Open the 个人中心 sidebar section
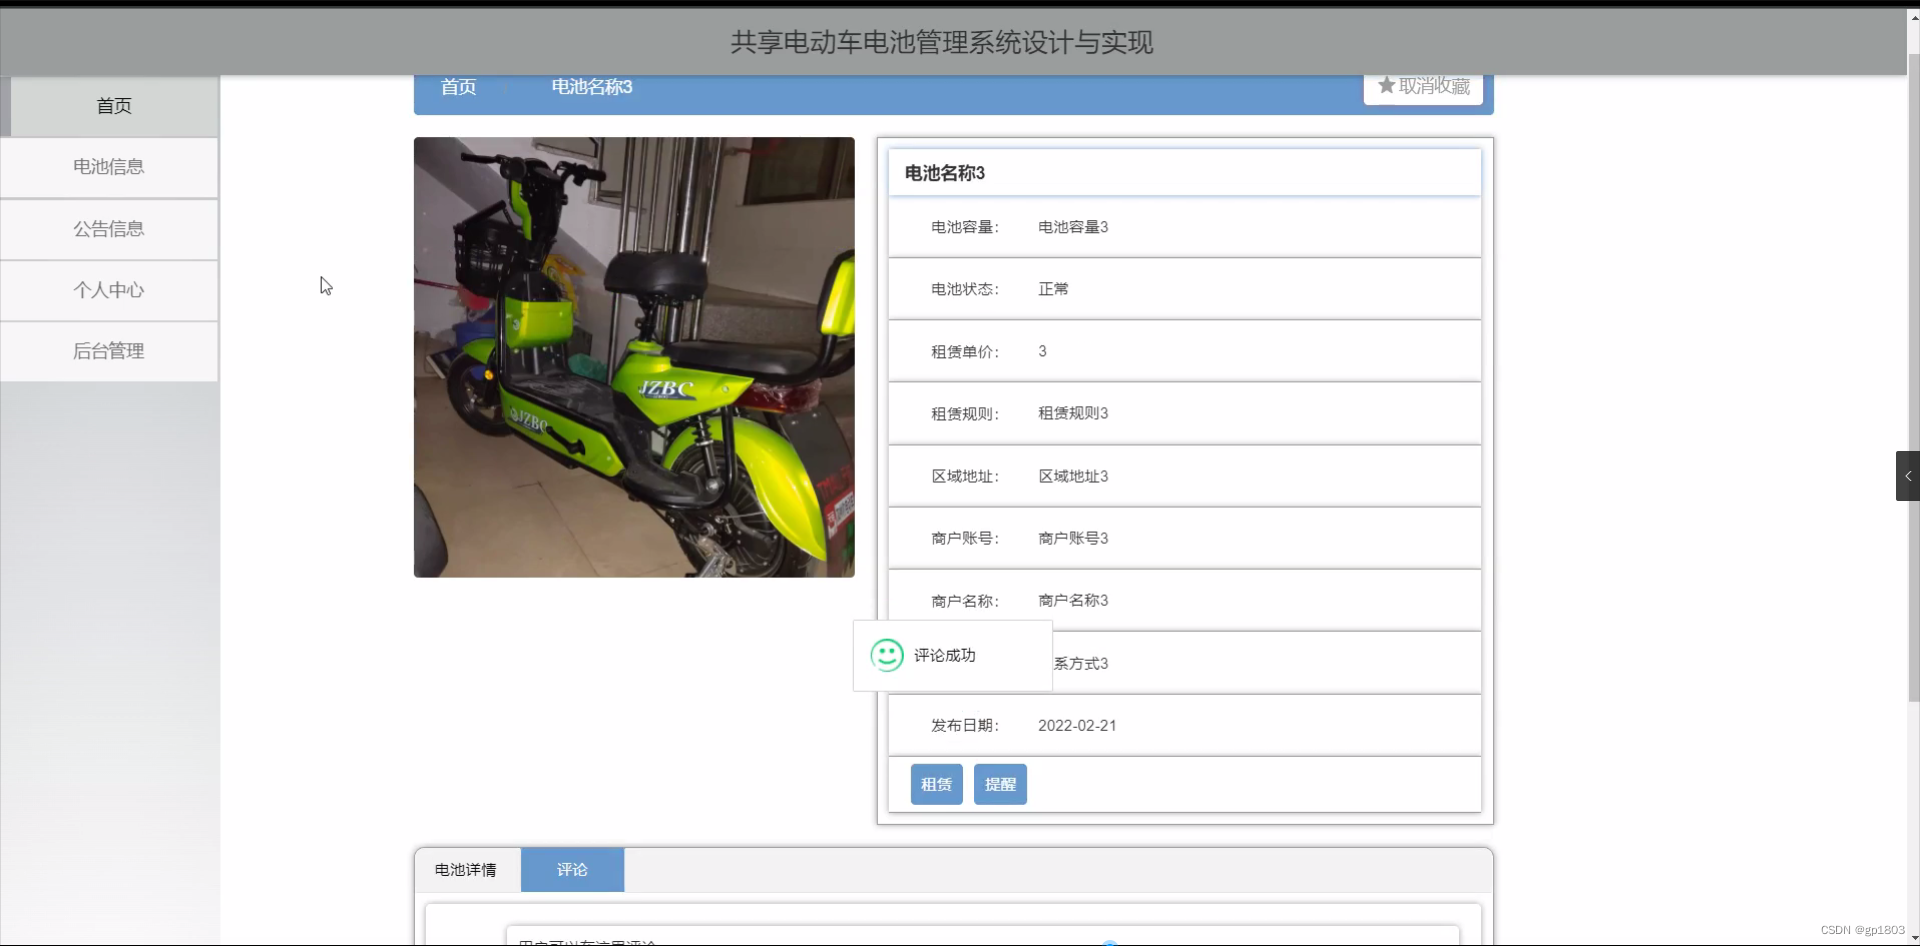 pyautogui.click(x=109, y=290)
